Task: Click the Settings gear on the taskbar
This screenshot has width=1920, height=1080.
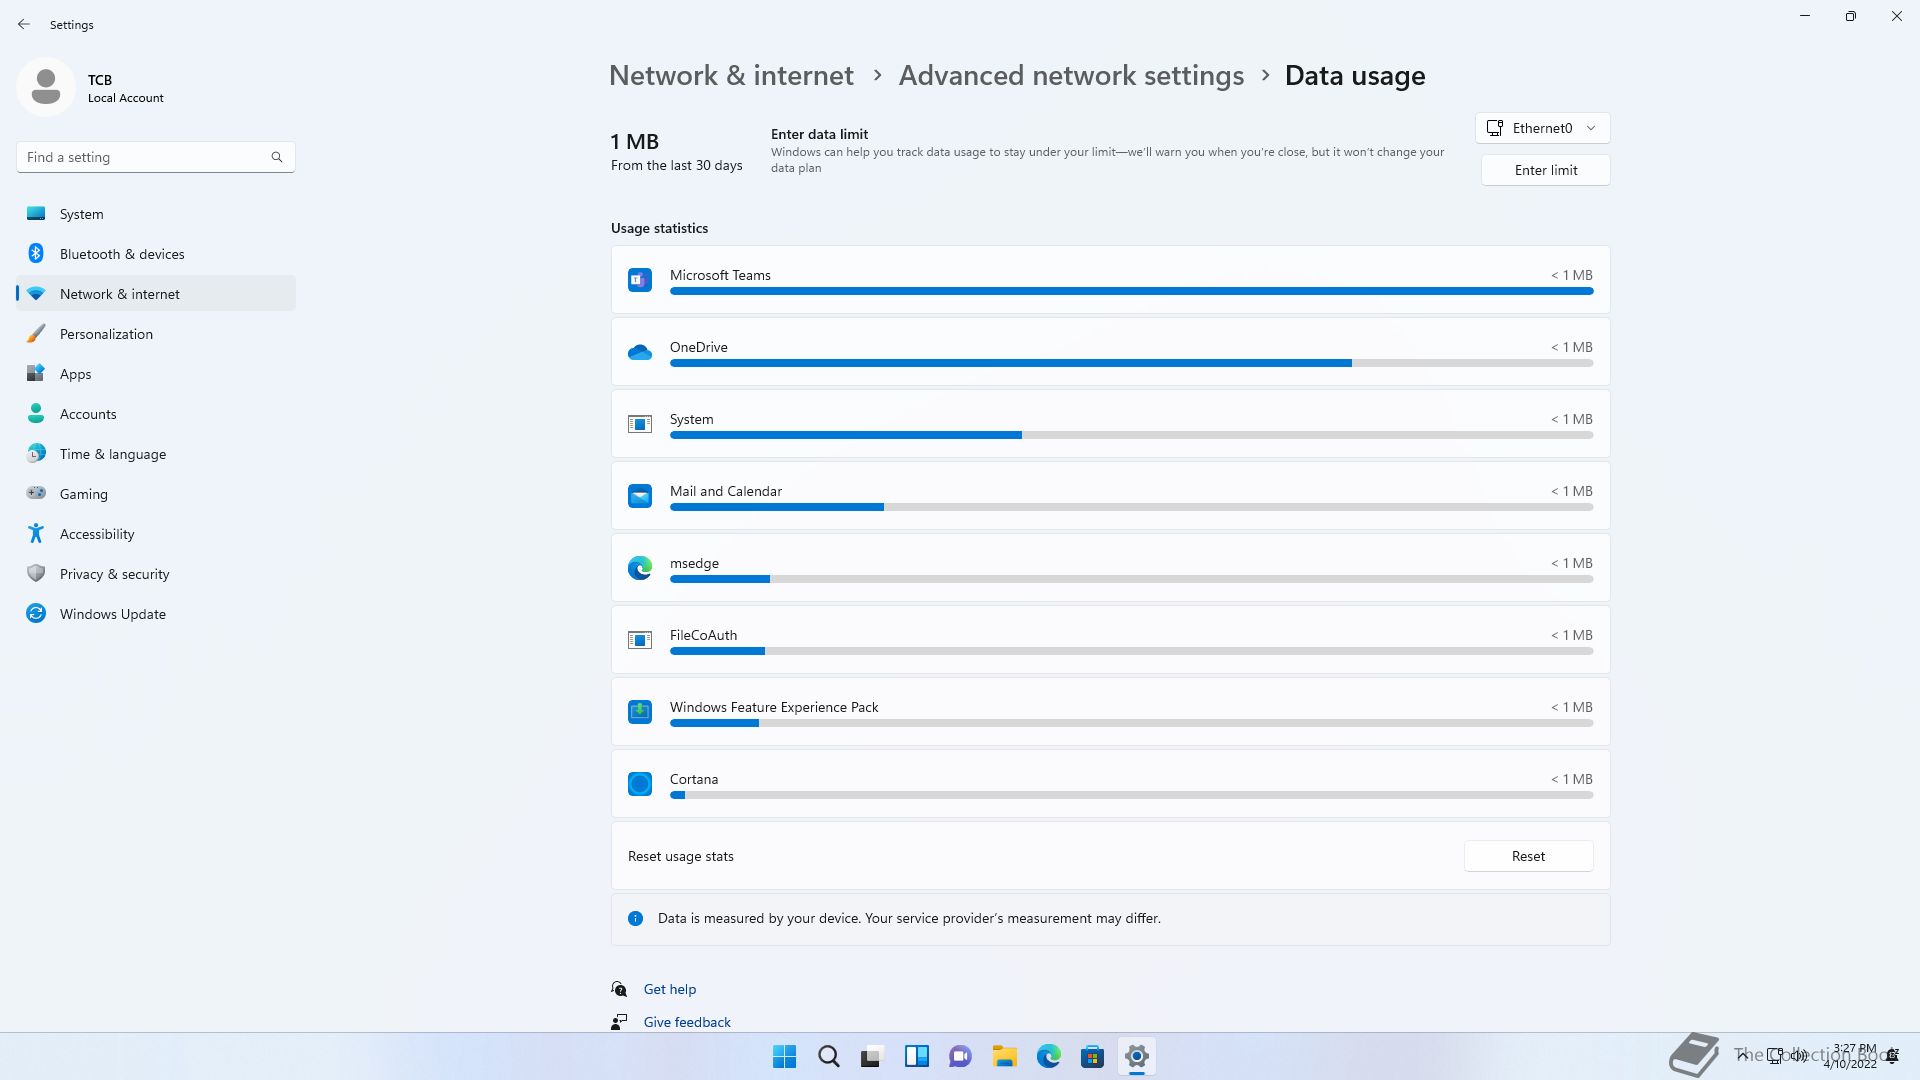Action: tap(1137, 1056)
